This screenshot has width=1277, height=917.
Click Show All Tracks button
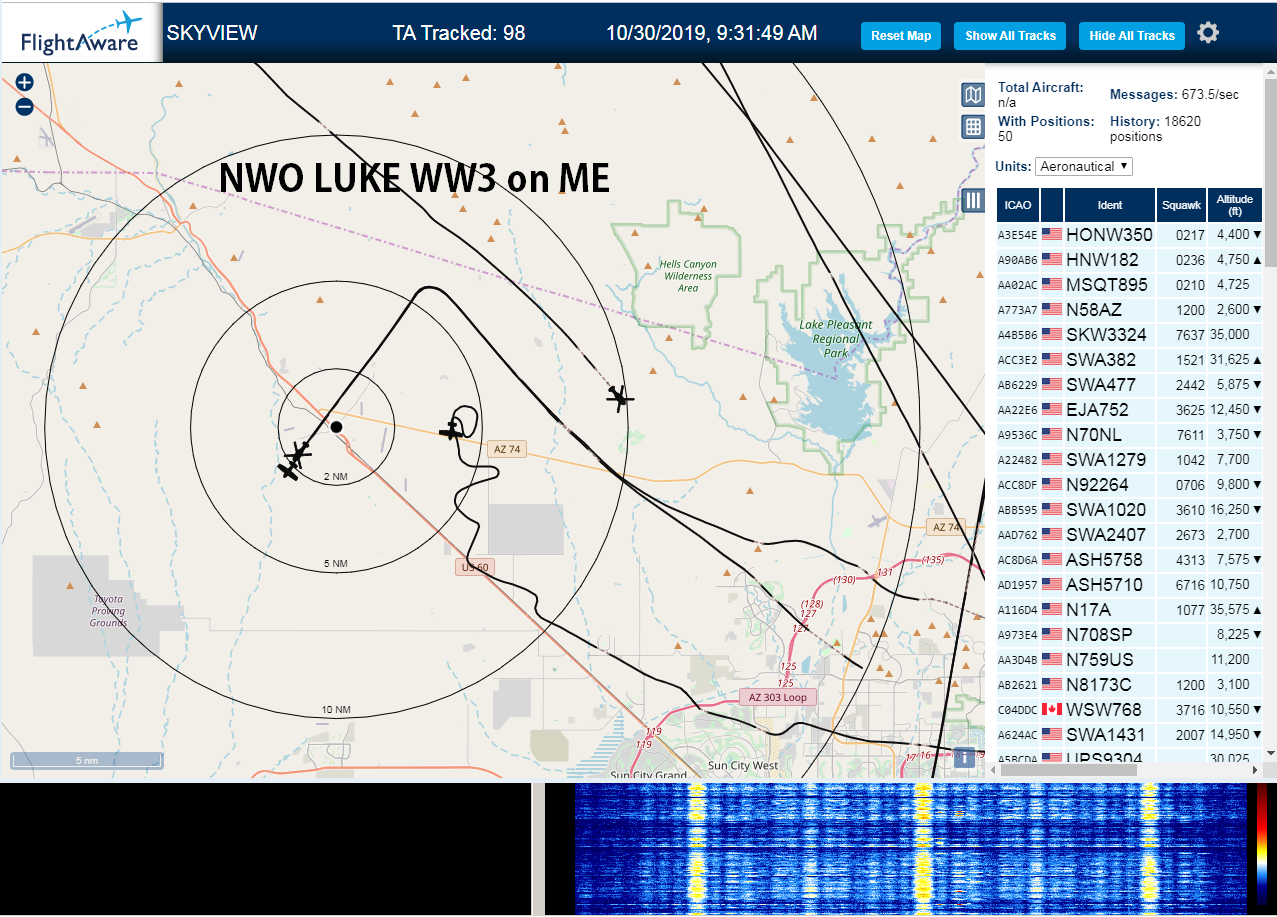[x=1010, y=36]
